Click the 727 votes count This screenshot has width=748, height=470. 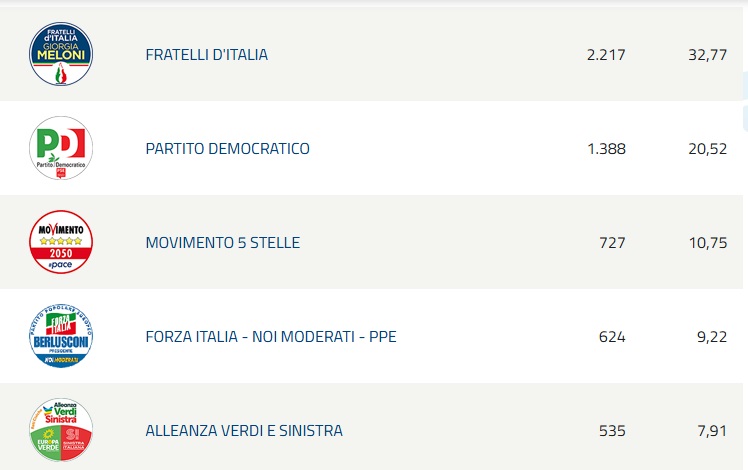tap(611, 243)
